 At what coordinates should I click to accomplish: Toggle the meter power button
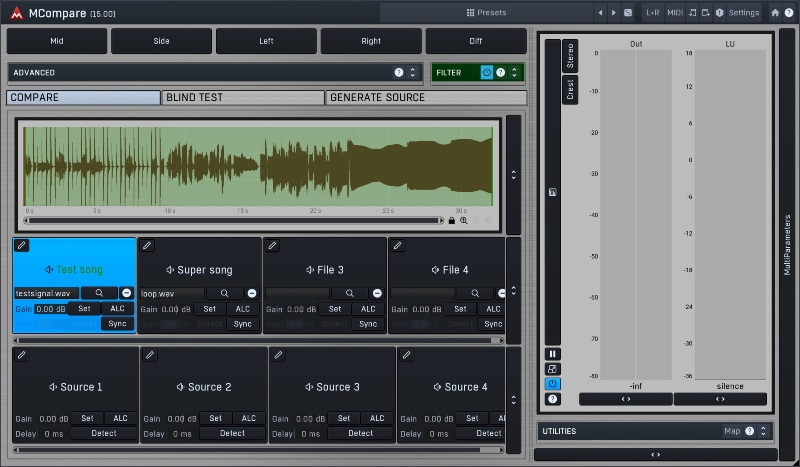pyautogui.click(x=553, y=384)
